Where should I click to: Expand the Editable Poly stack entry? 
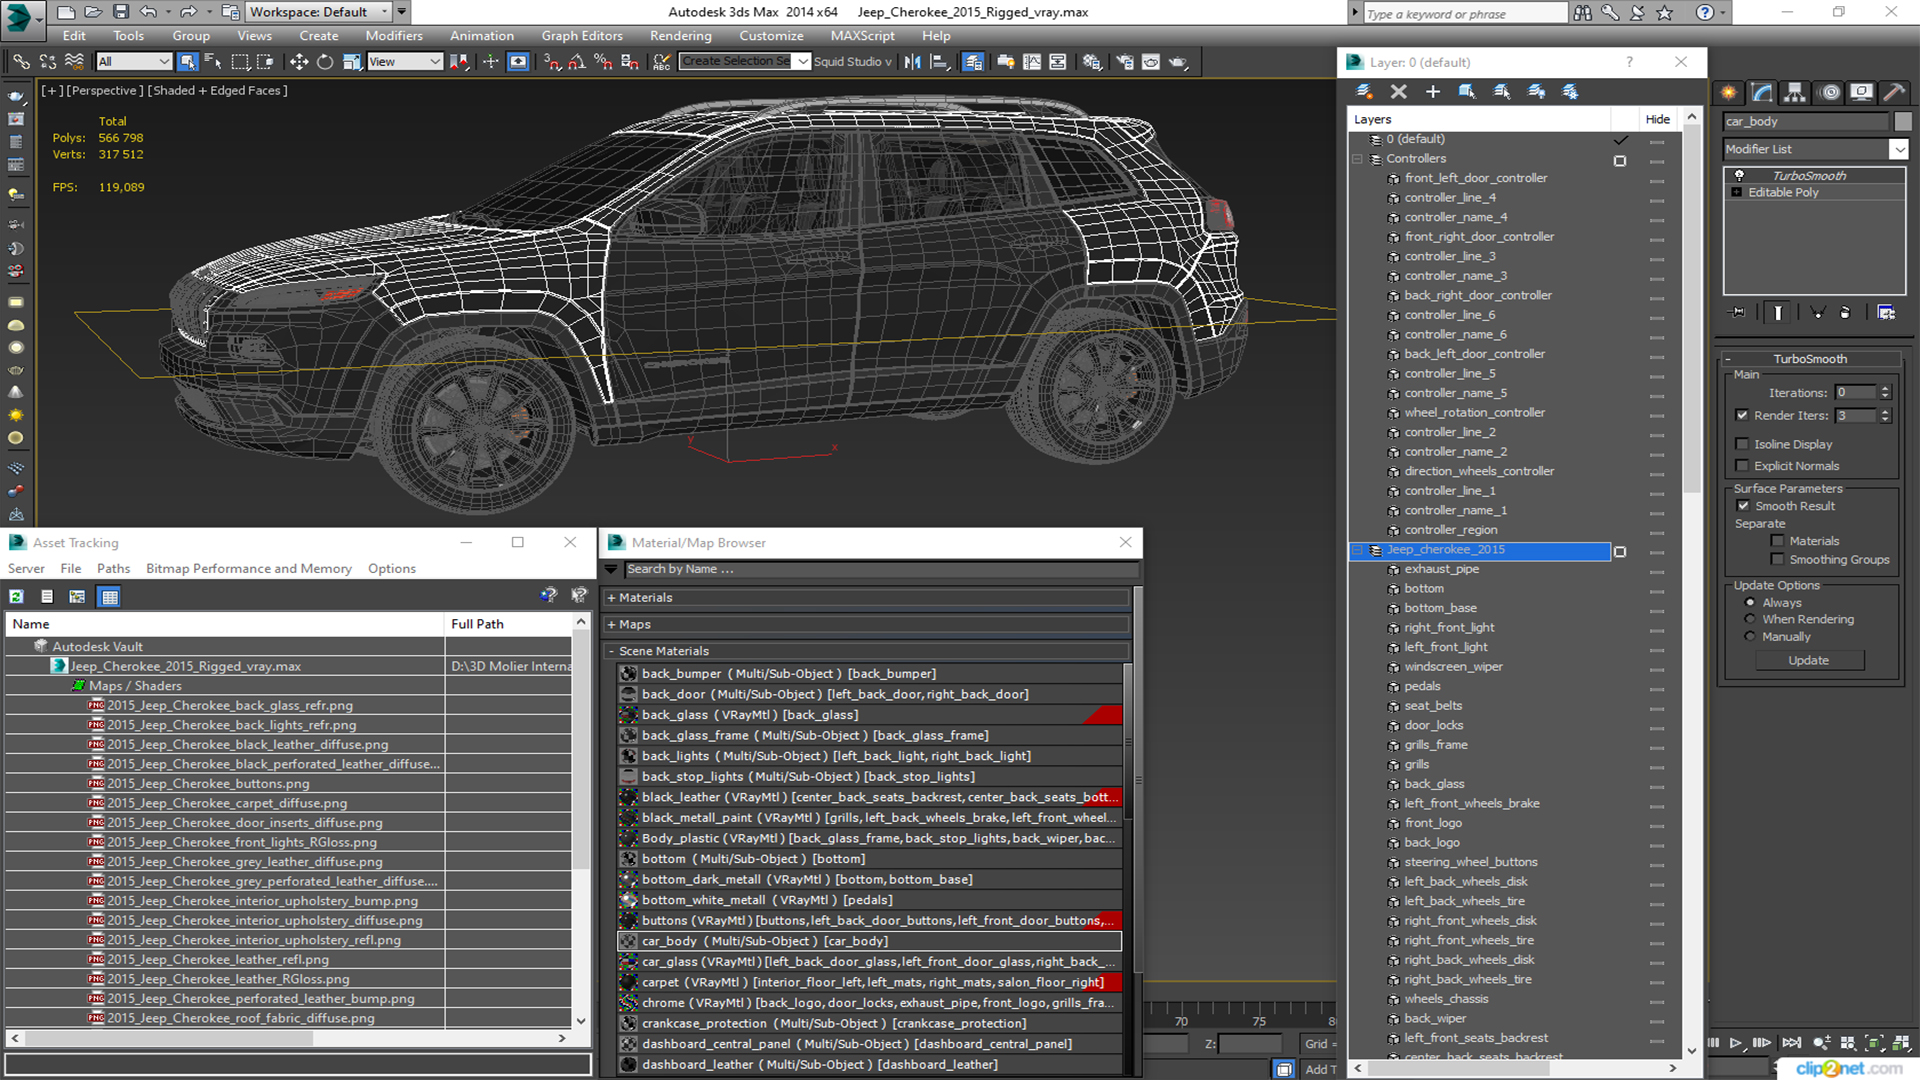tap(1737, 192)
